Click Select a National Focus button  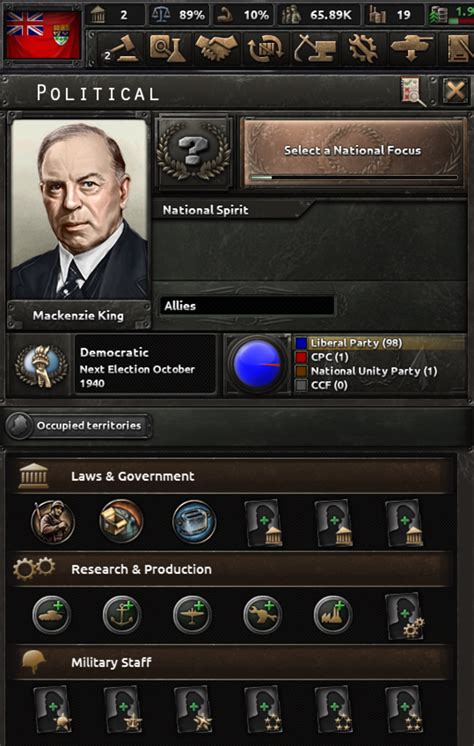(x=353, y=151)
